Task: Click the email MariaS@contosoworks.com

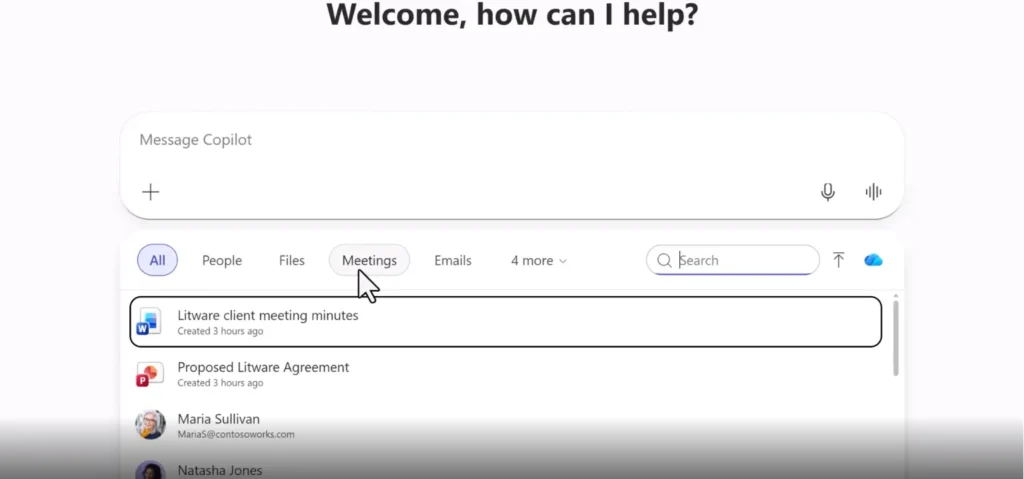Action: (x=236, y=435)
